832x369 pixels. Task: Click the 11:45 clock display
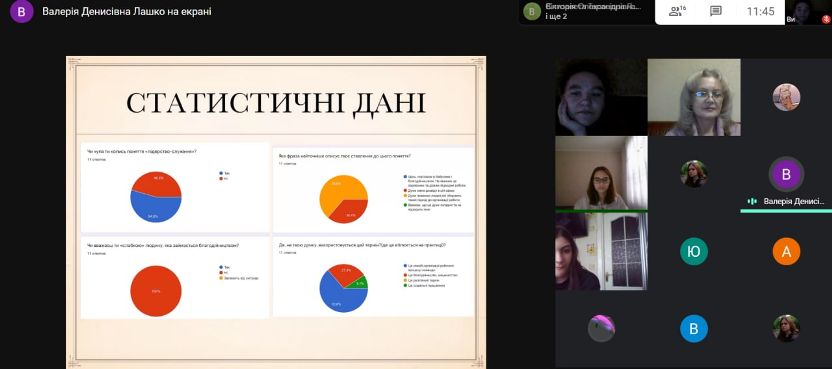(x=760, y=11)
